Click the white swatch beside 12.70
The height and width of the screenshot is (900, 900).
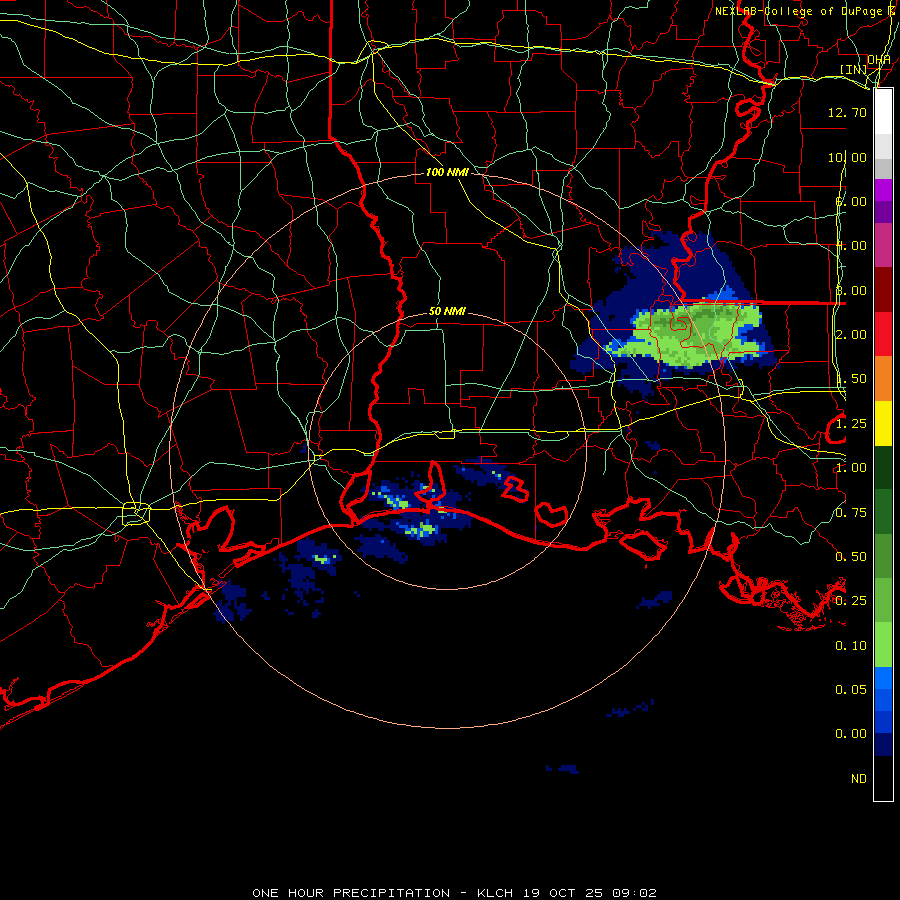coord(883,112)
